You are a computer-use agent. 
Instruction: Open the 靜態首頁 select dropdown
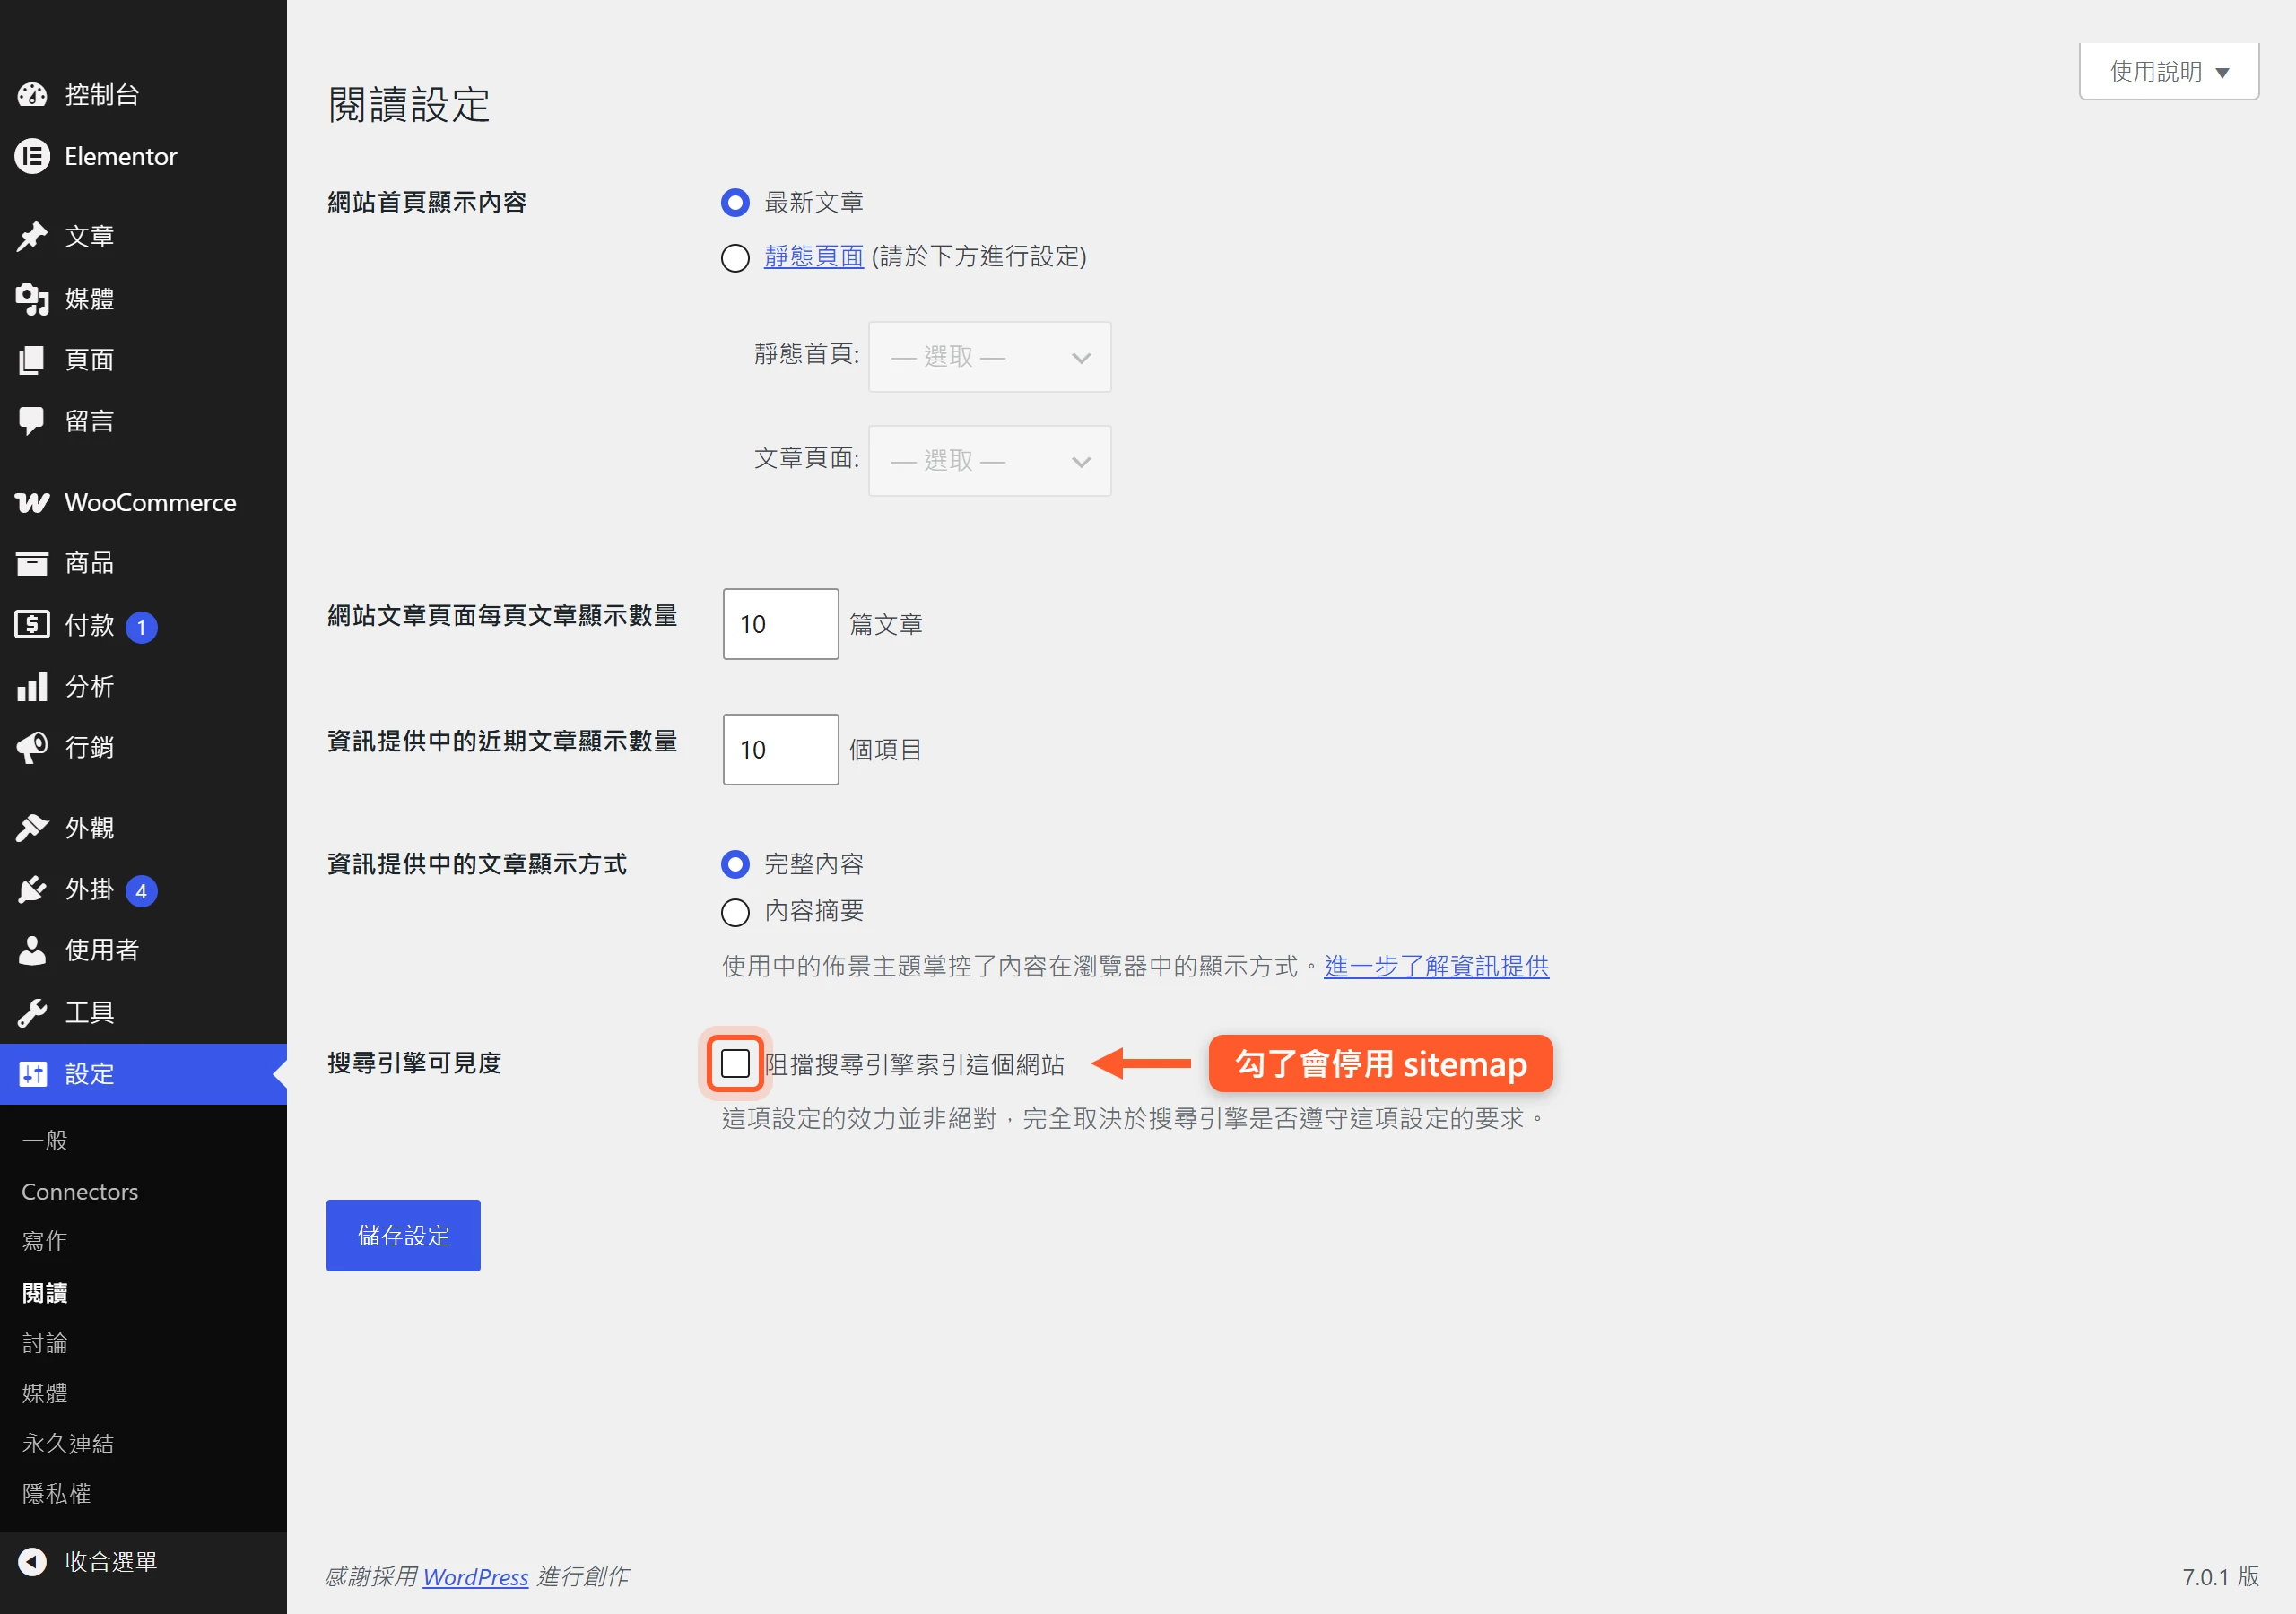pos(989,356)
